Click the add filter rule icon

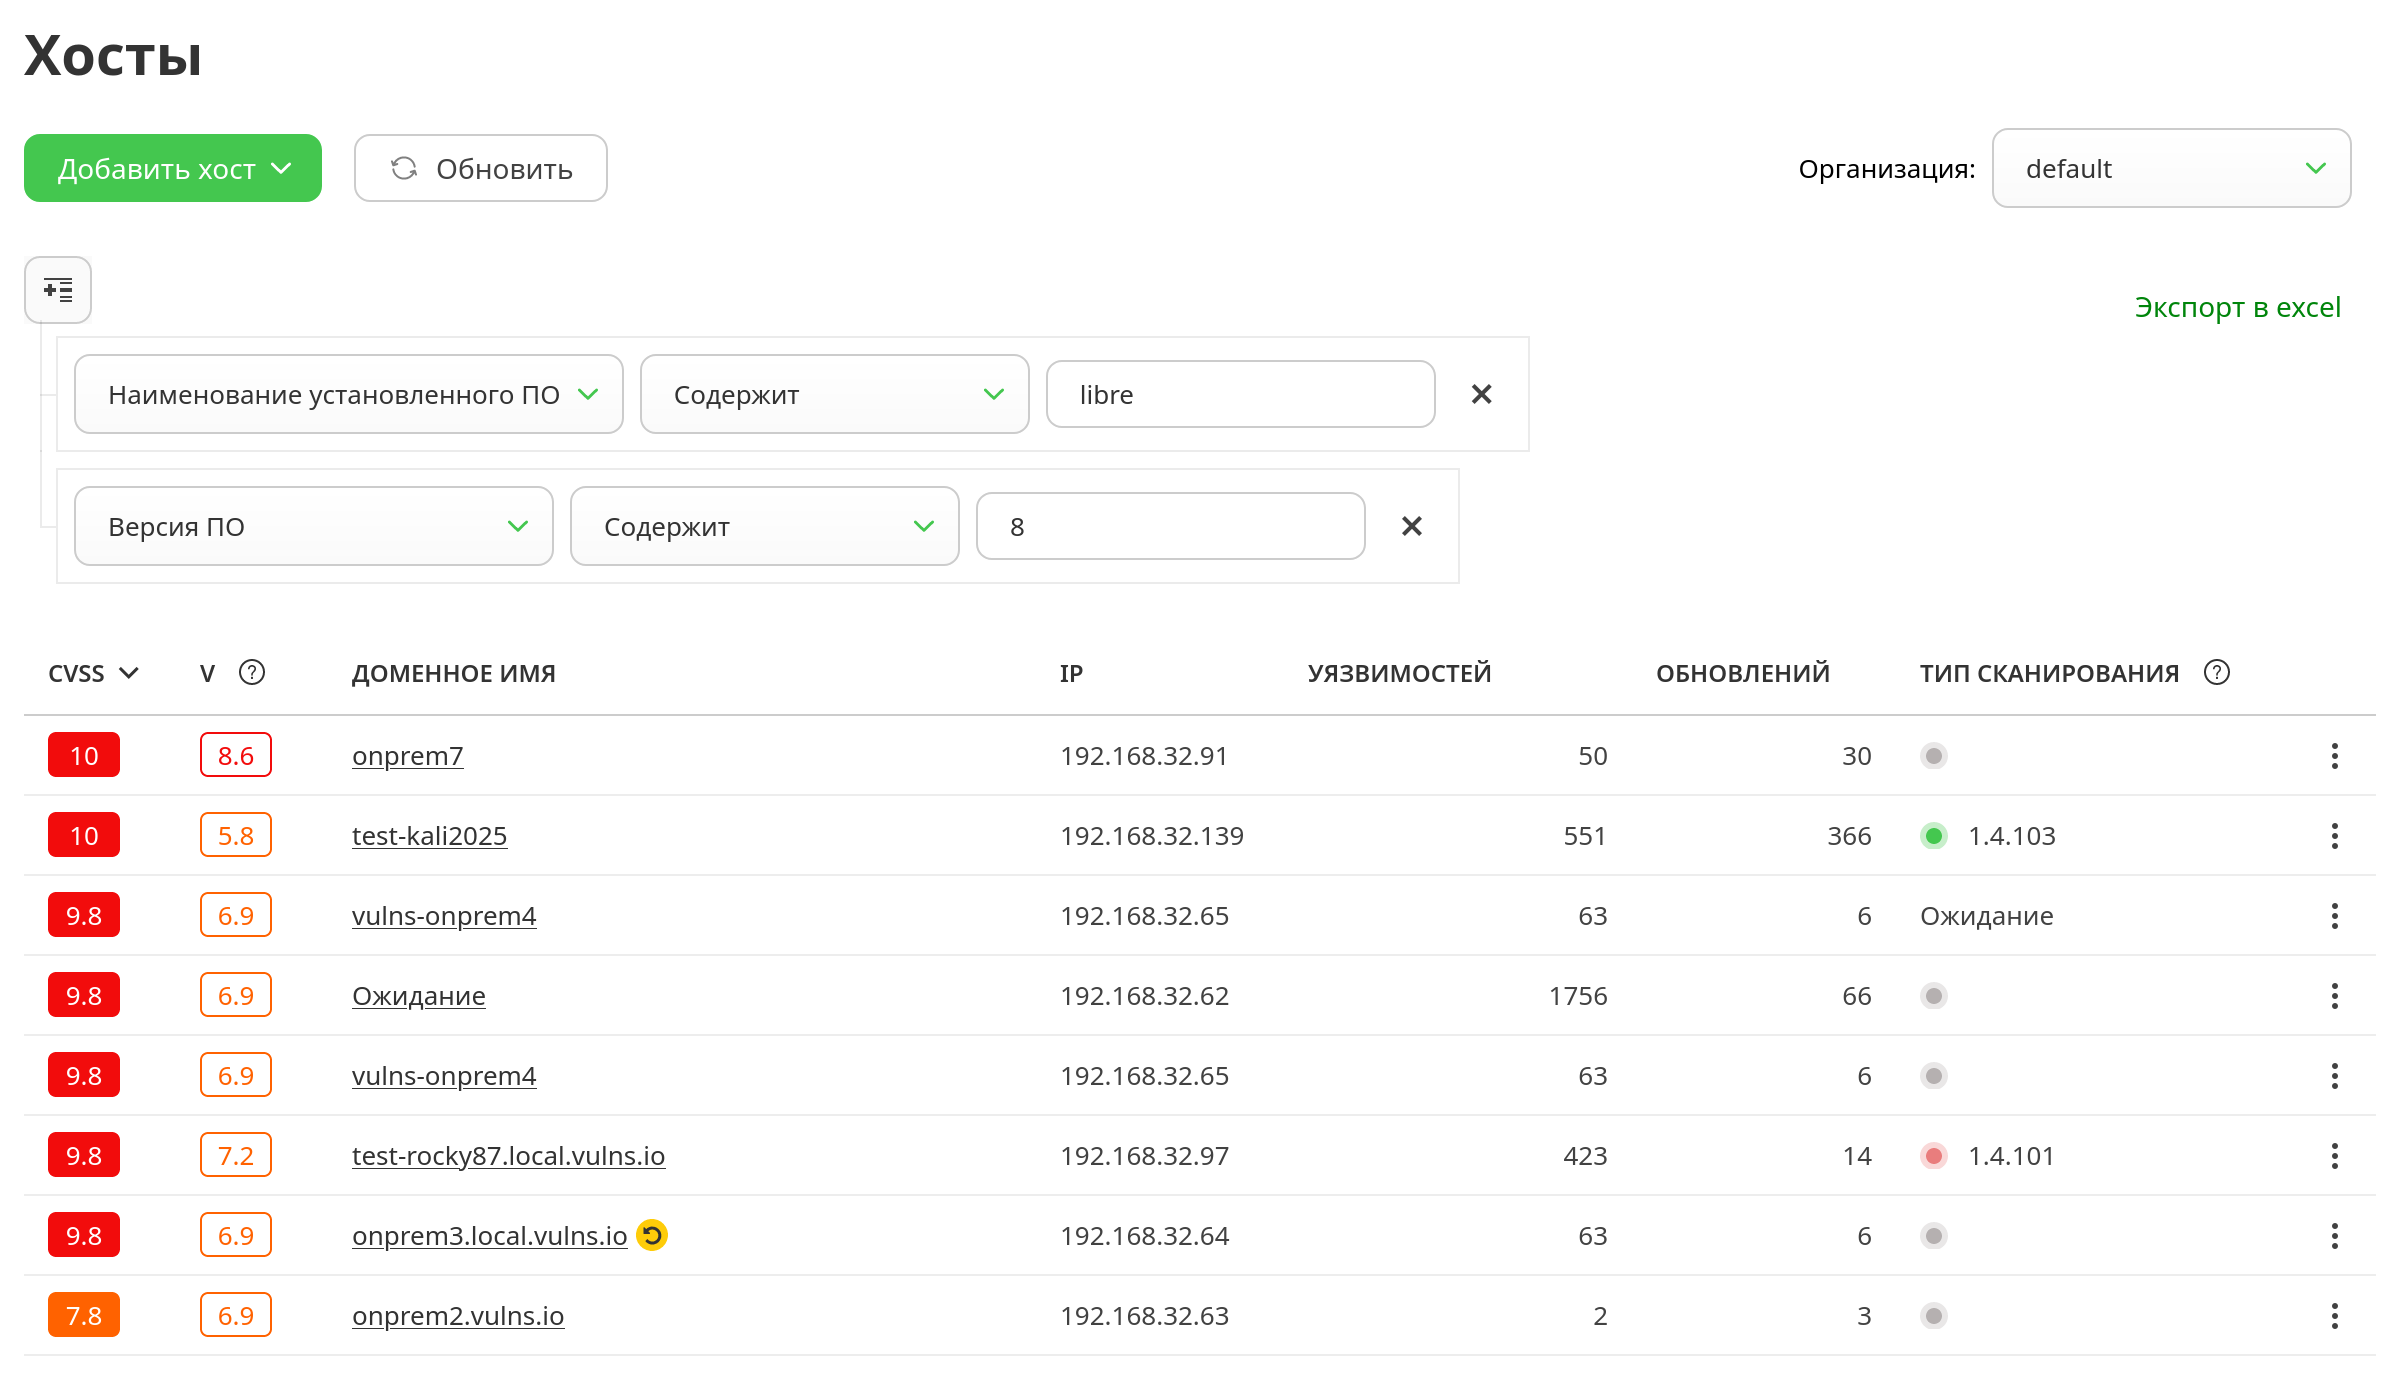[58, 290]
